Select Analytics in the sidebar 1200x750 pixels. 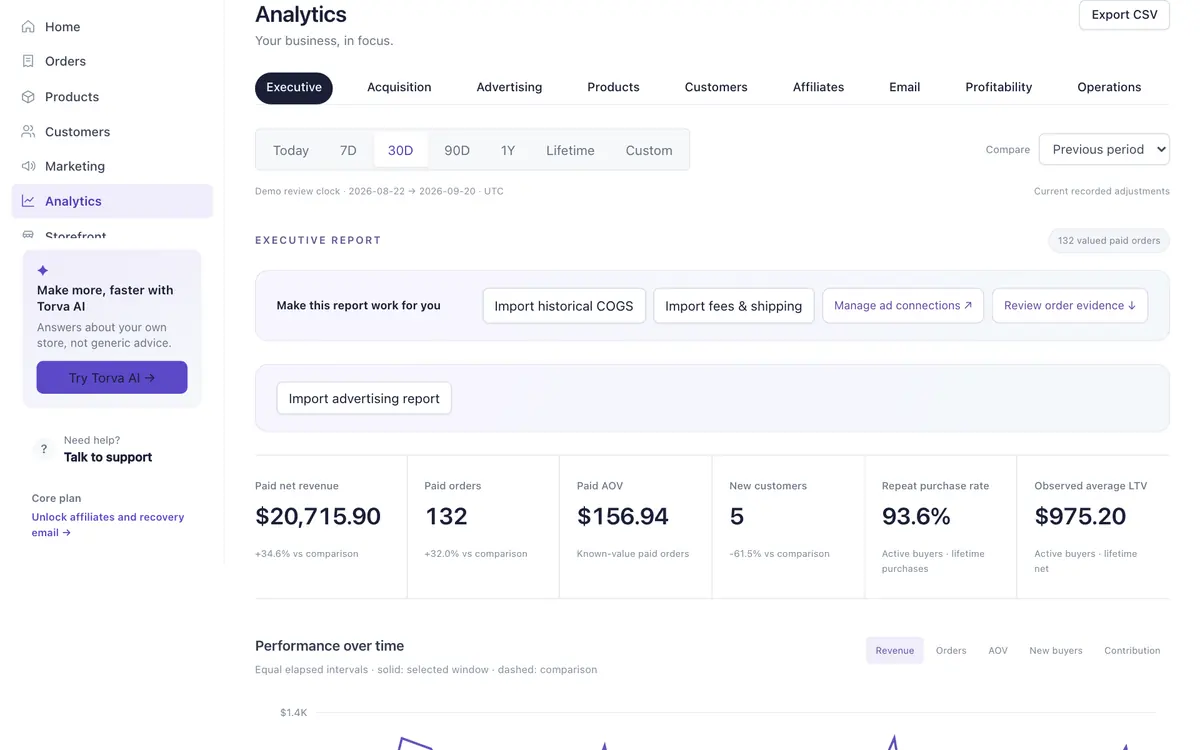point(112,201)
